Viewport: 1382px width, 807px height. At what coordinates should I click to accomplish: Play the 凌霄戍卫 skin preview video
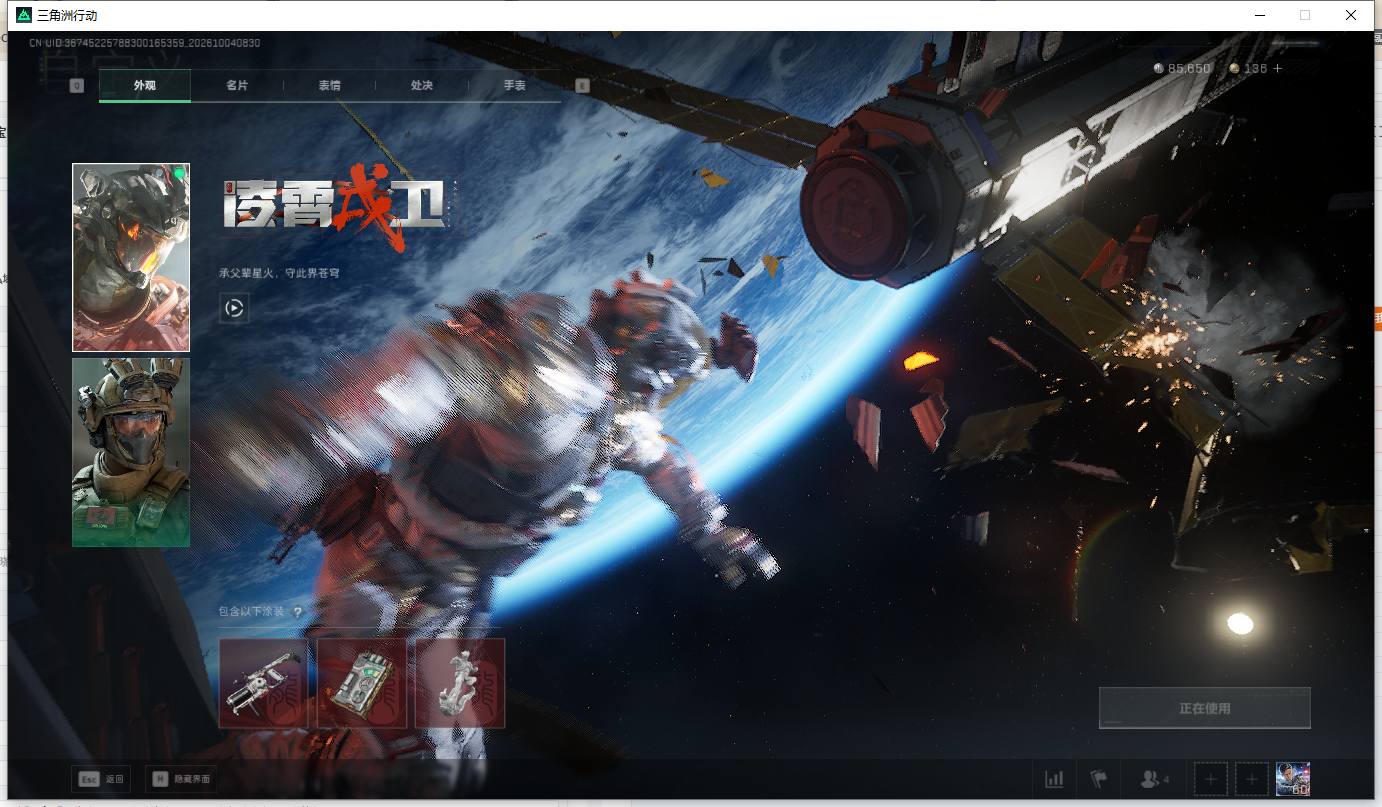coord(234,309)
